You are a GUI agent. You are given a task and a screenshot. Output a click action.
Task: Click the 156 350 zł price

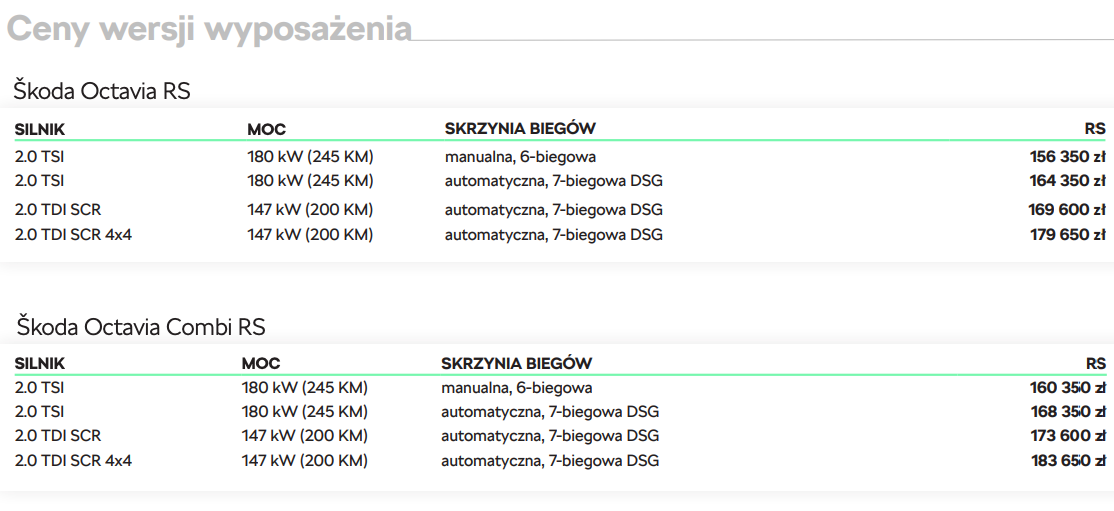(x=1067, y=156)
